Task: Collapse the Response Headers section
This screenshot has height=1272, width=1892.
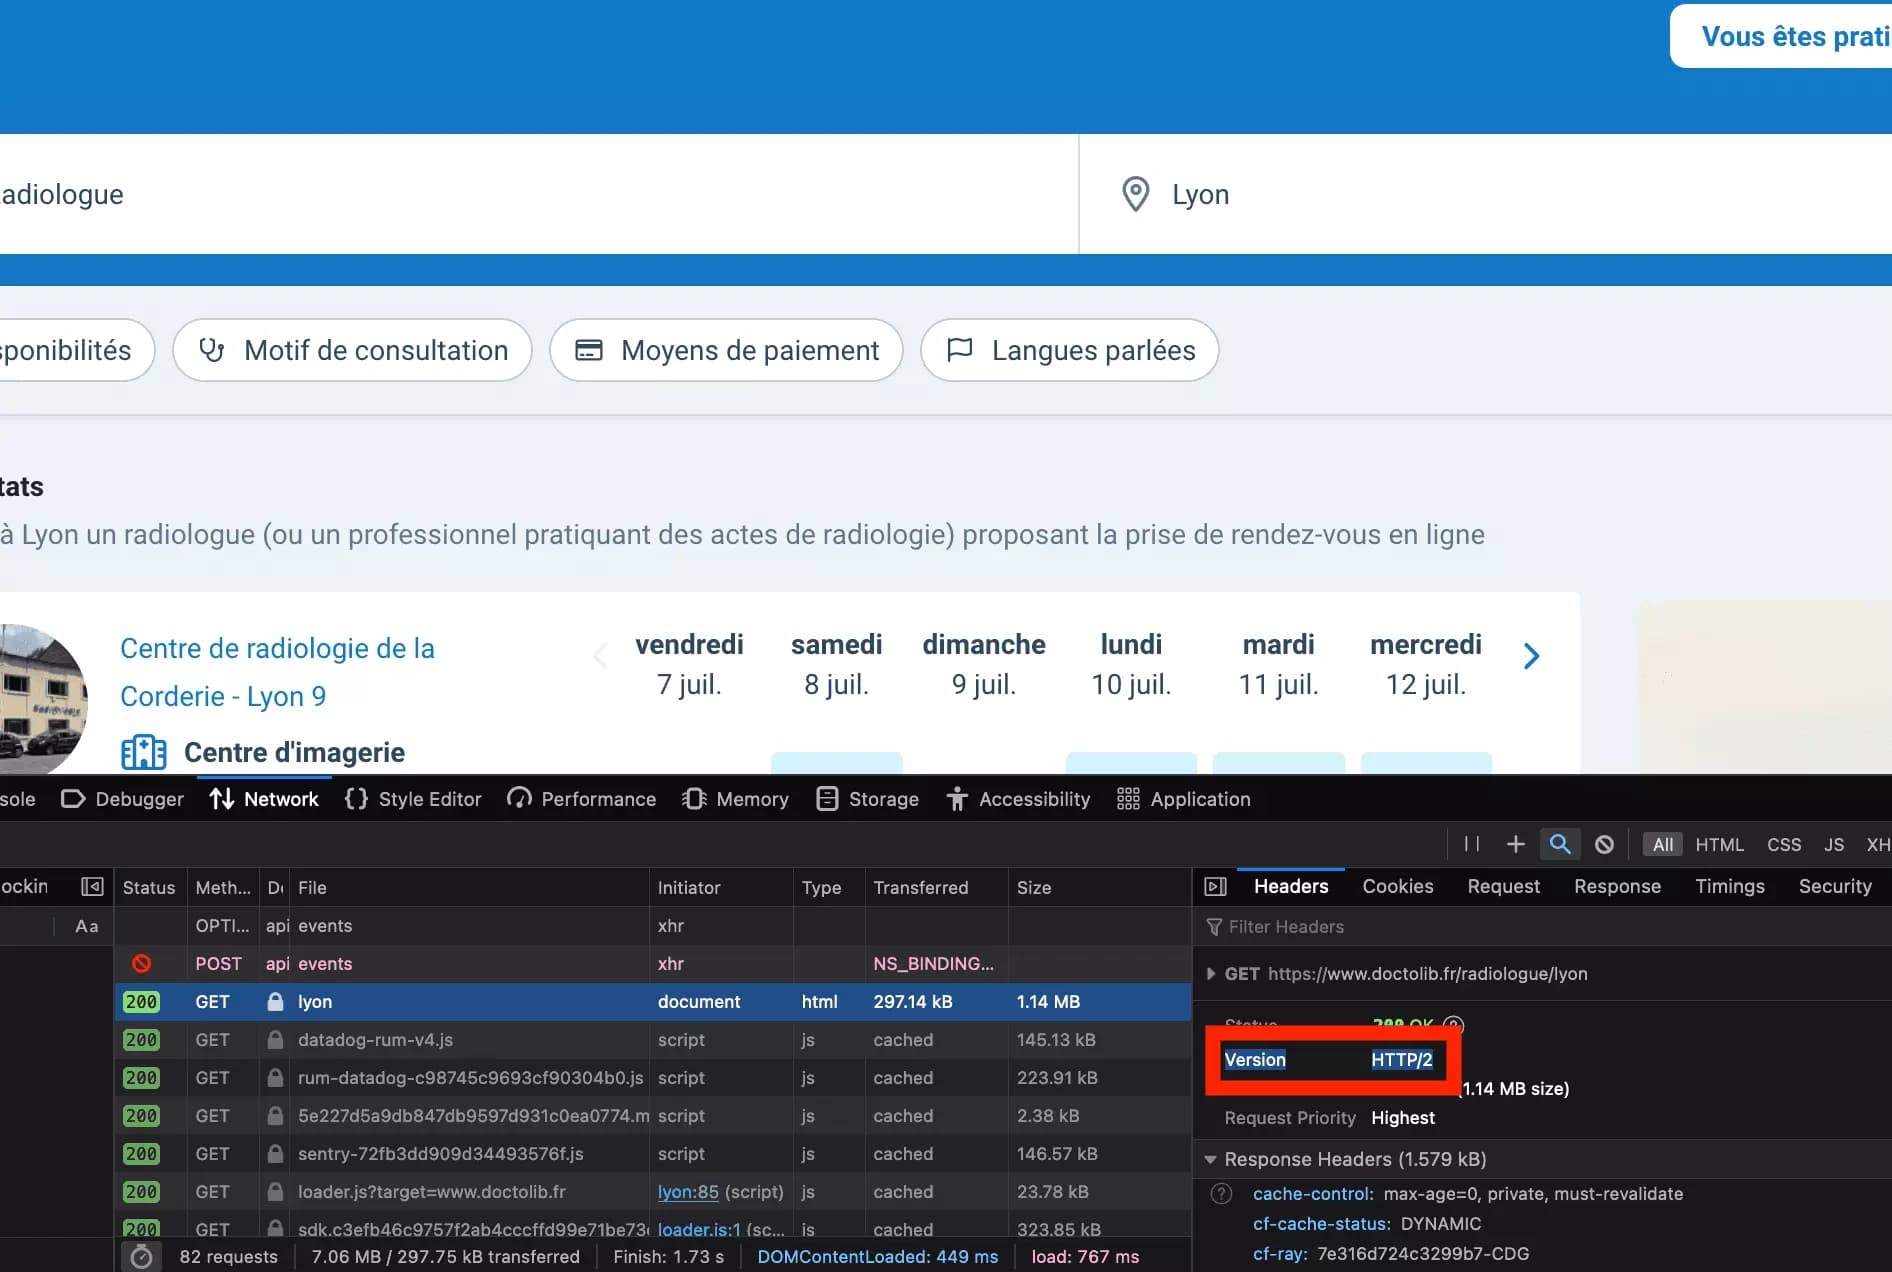Action: pos(1211,1159)
